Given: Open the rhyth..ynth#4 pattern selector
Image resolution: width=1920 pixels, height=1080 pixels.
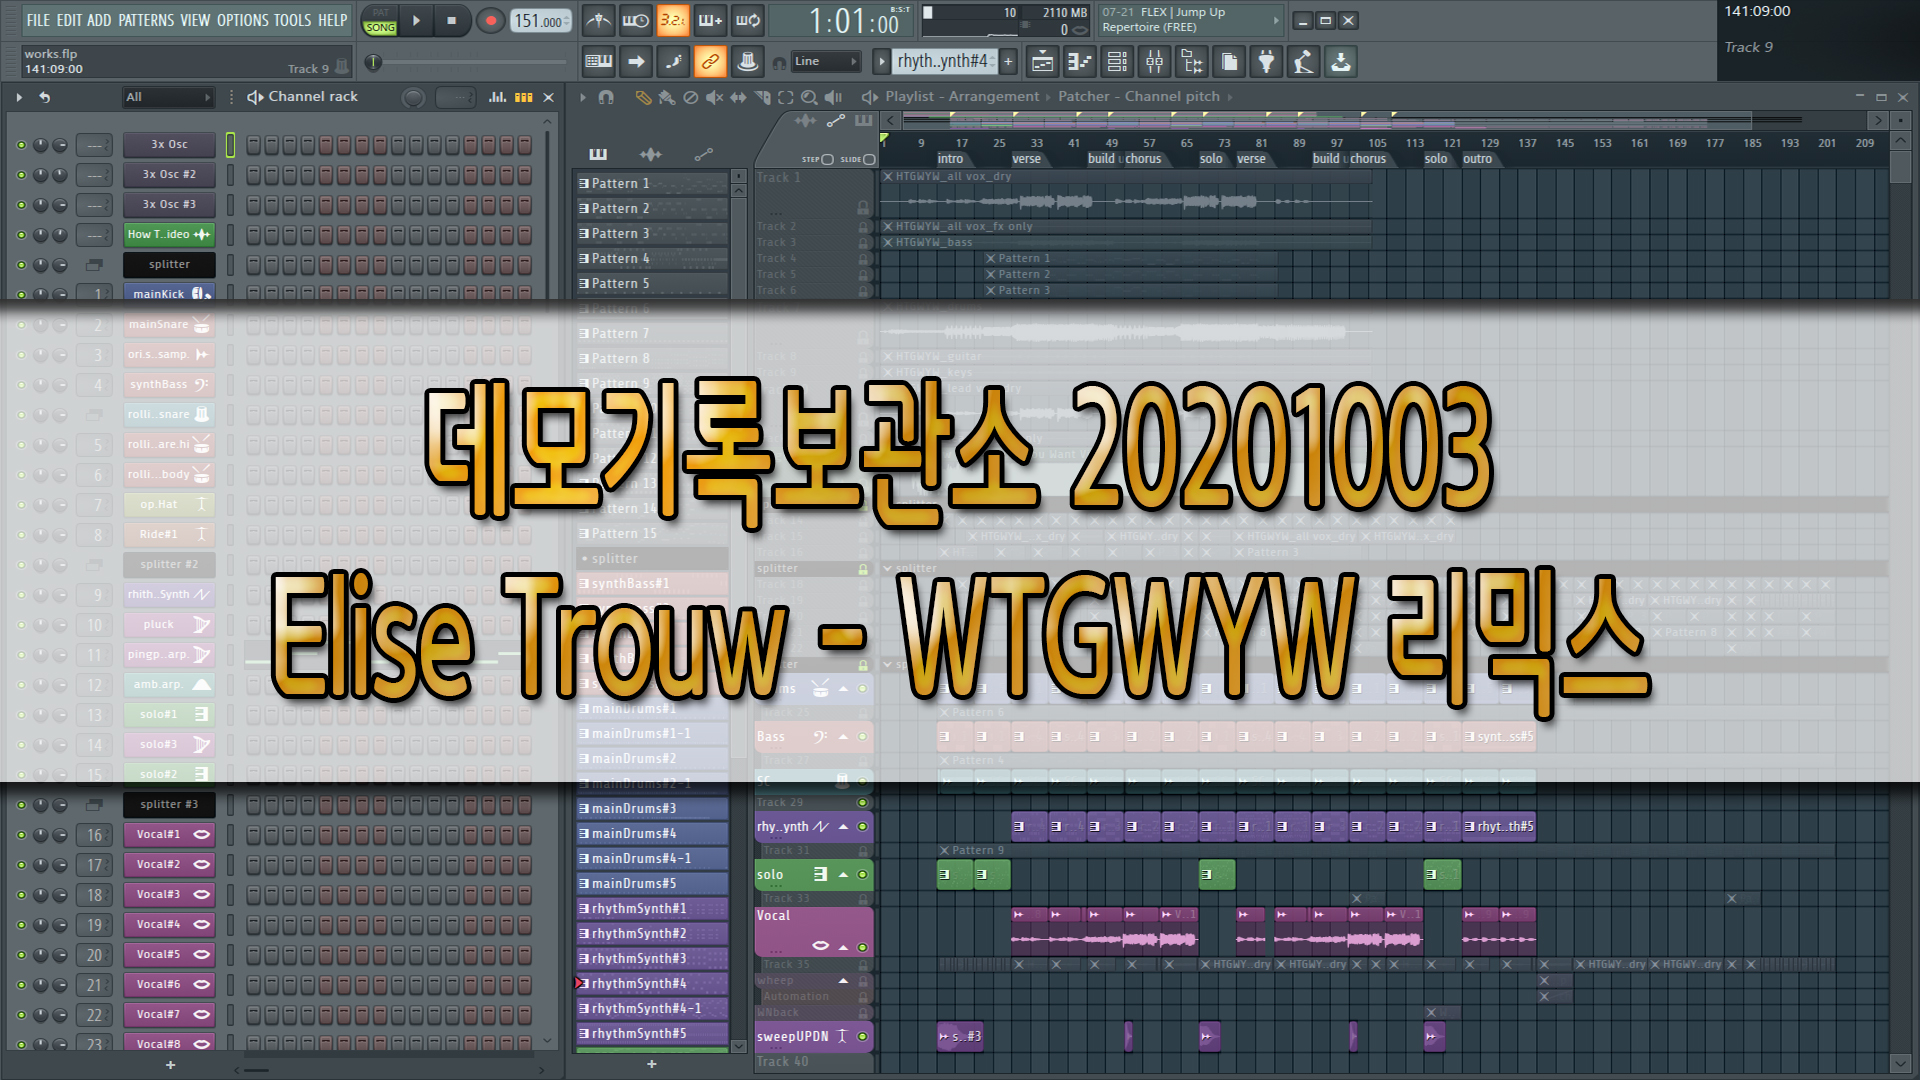Looking at the screenshot, I should point(942,62).
